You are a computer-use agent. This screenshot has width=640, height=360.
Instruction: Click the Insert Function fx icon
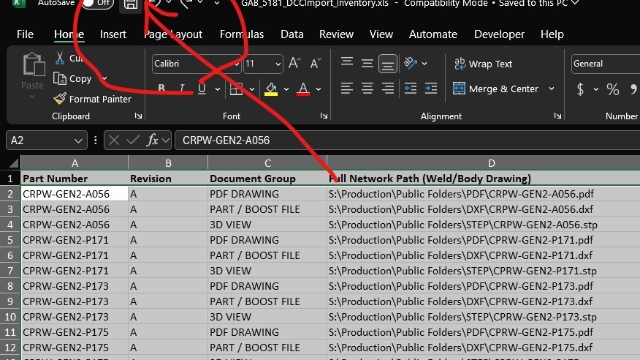[x=152, y=140]
